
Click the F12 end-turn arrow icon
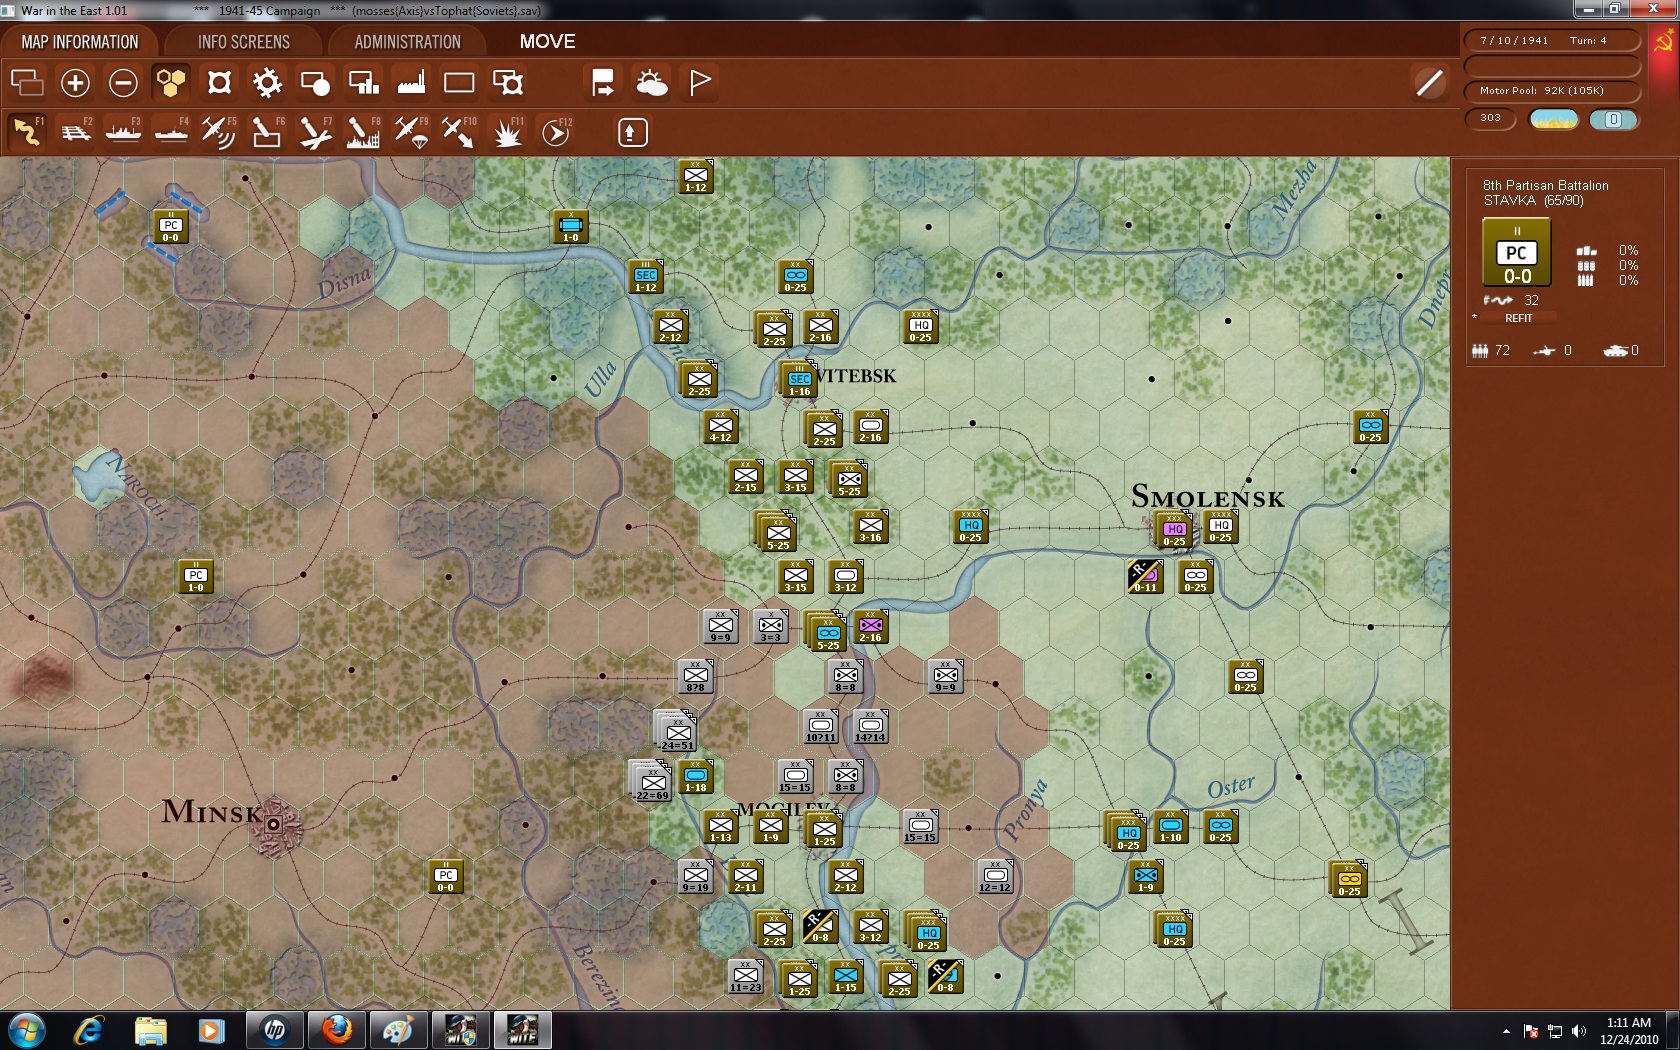click(556, 132)
